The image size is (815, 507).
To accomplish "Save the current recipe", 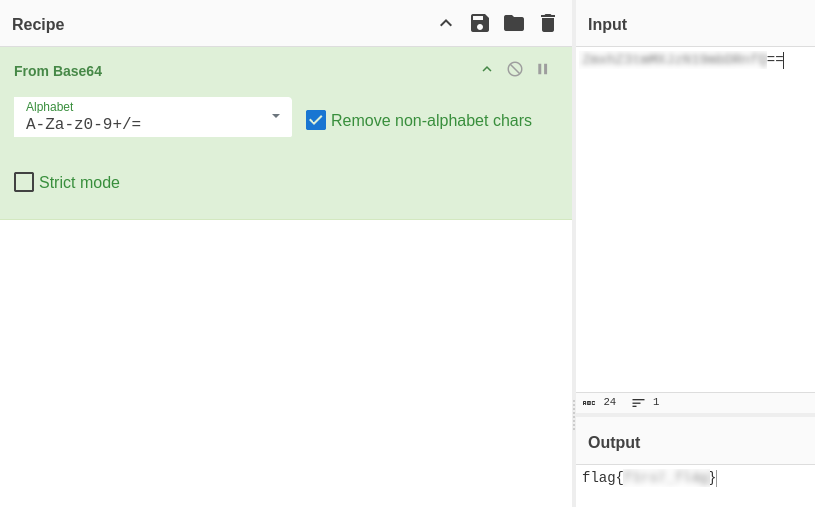I will point(480,23).
